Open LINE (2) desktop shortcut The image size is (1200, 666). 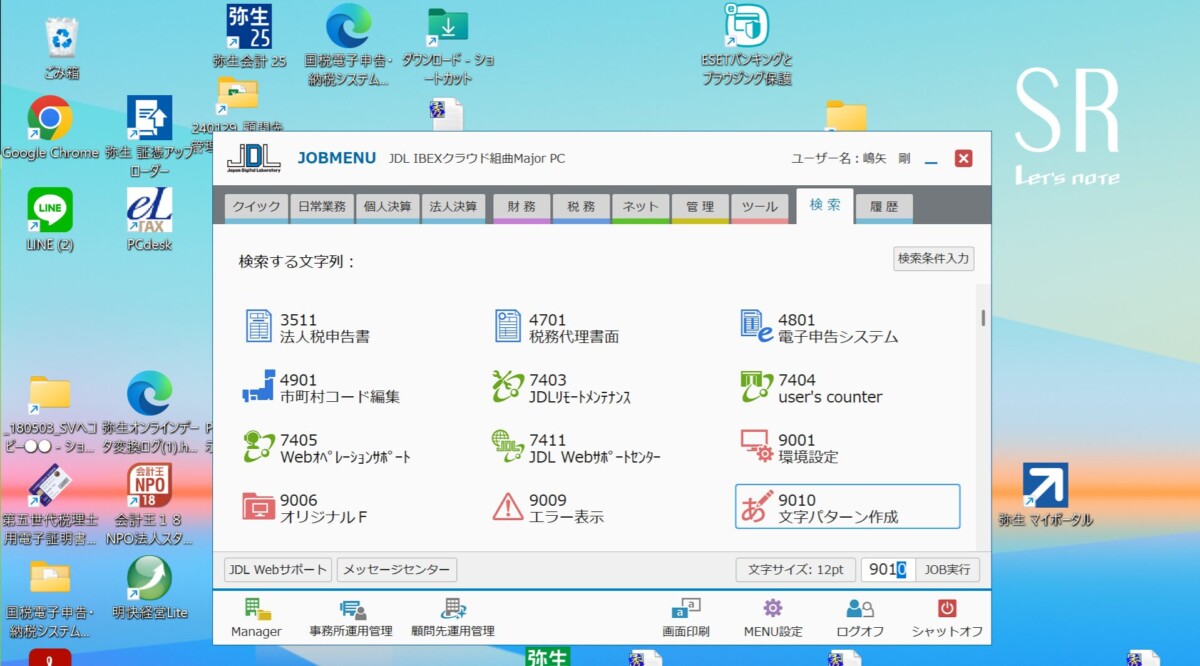point(49,219)
